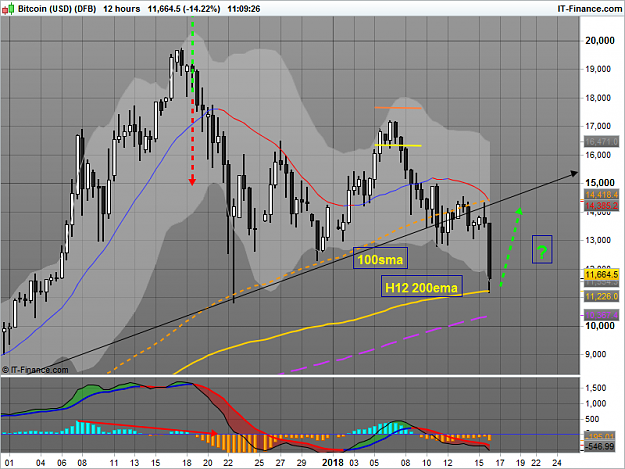
Task: Click the 19,000 price axis label
Action: click(598, 69)
